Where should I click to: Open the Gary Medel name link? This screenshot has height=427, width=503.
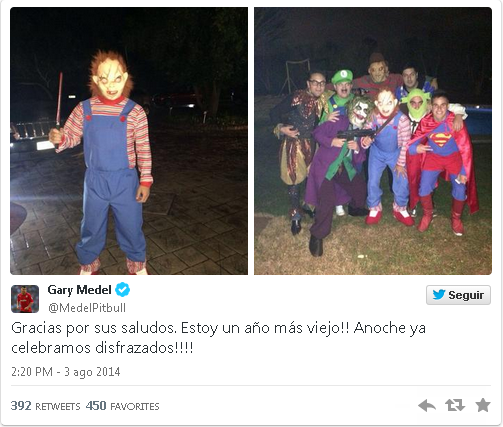(x=79, y=290)
